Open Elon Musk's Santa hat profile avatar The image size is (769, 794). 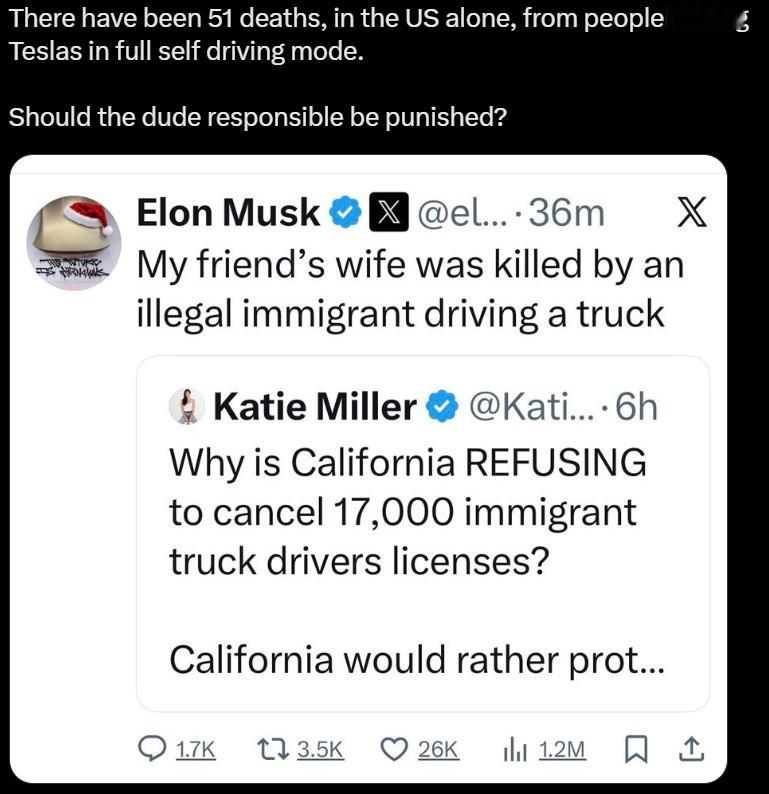click(73, 242)
